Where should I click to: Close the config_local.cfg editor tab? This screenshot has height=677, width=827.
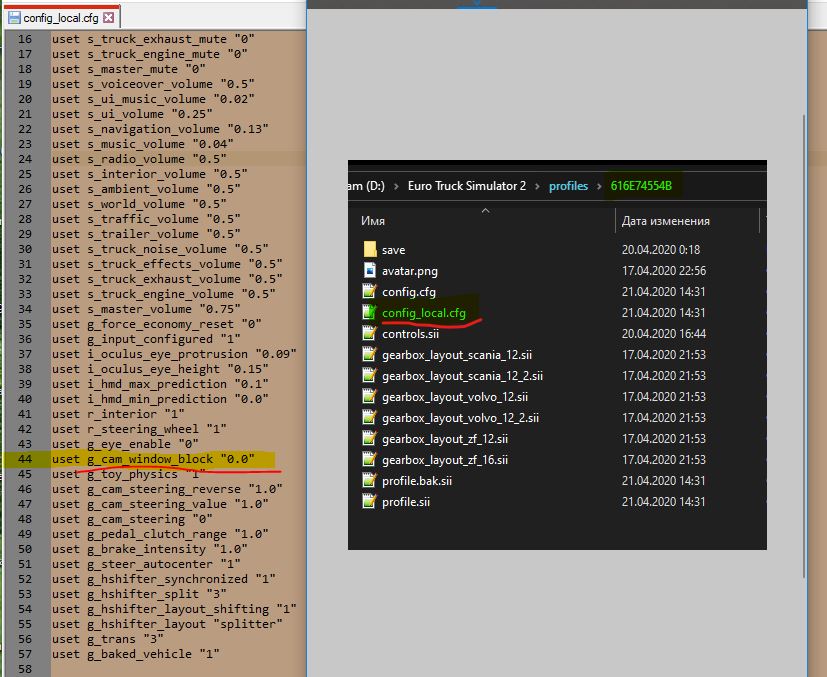click(x=109, y=18)
